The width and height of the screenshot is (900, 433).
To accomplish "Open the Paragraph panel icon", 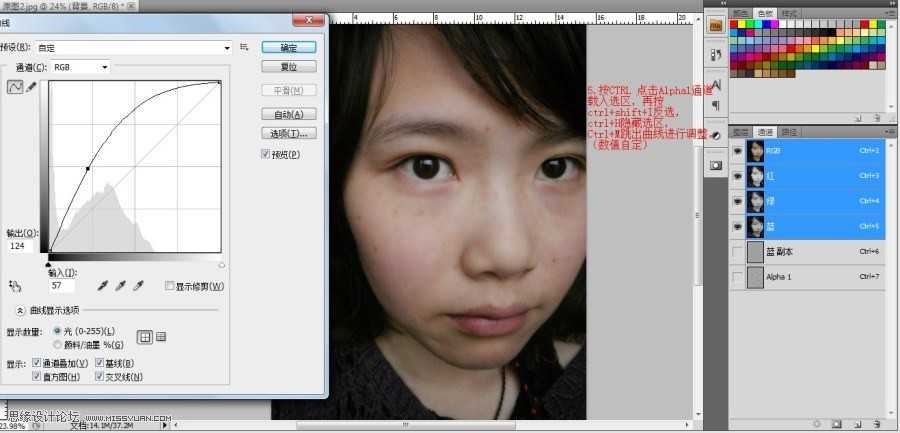I will (716, 105).
